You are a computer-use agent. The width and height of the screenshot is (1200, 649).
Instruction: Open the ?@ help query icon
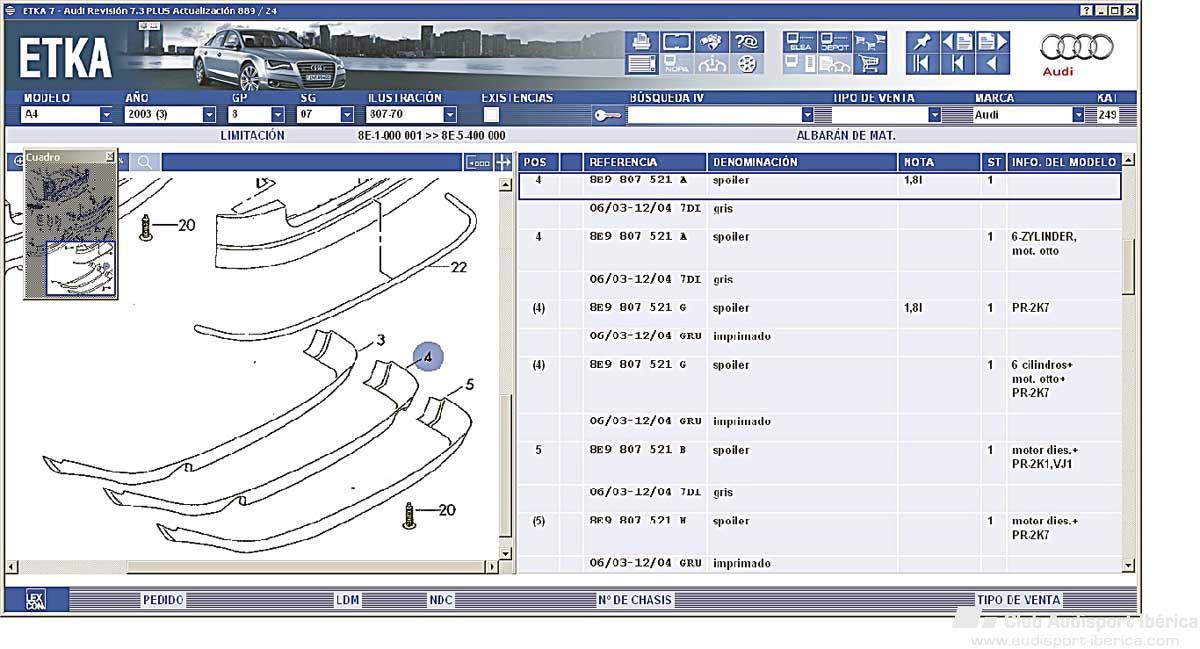pos(746,42)
